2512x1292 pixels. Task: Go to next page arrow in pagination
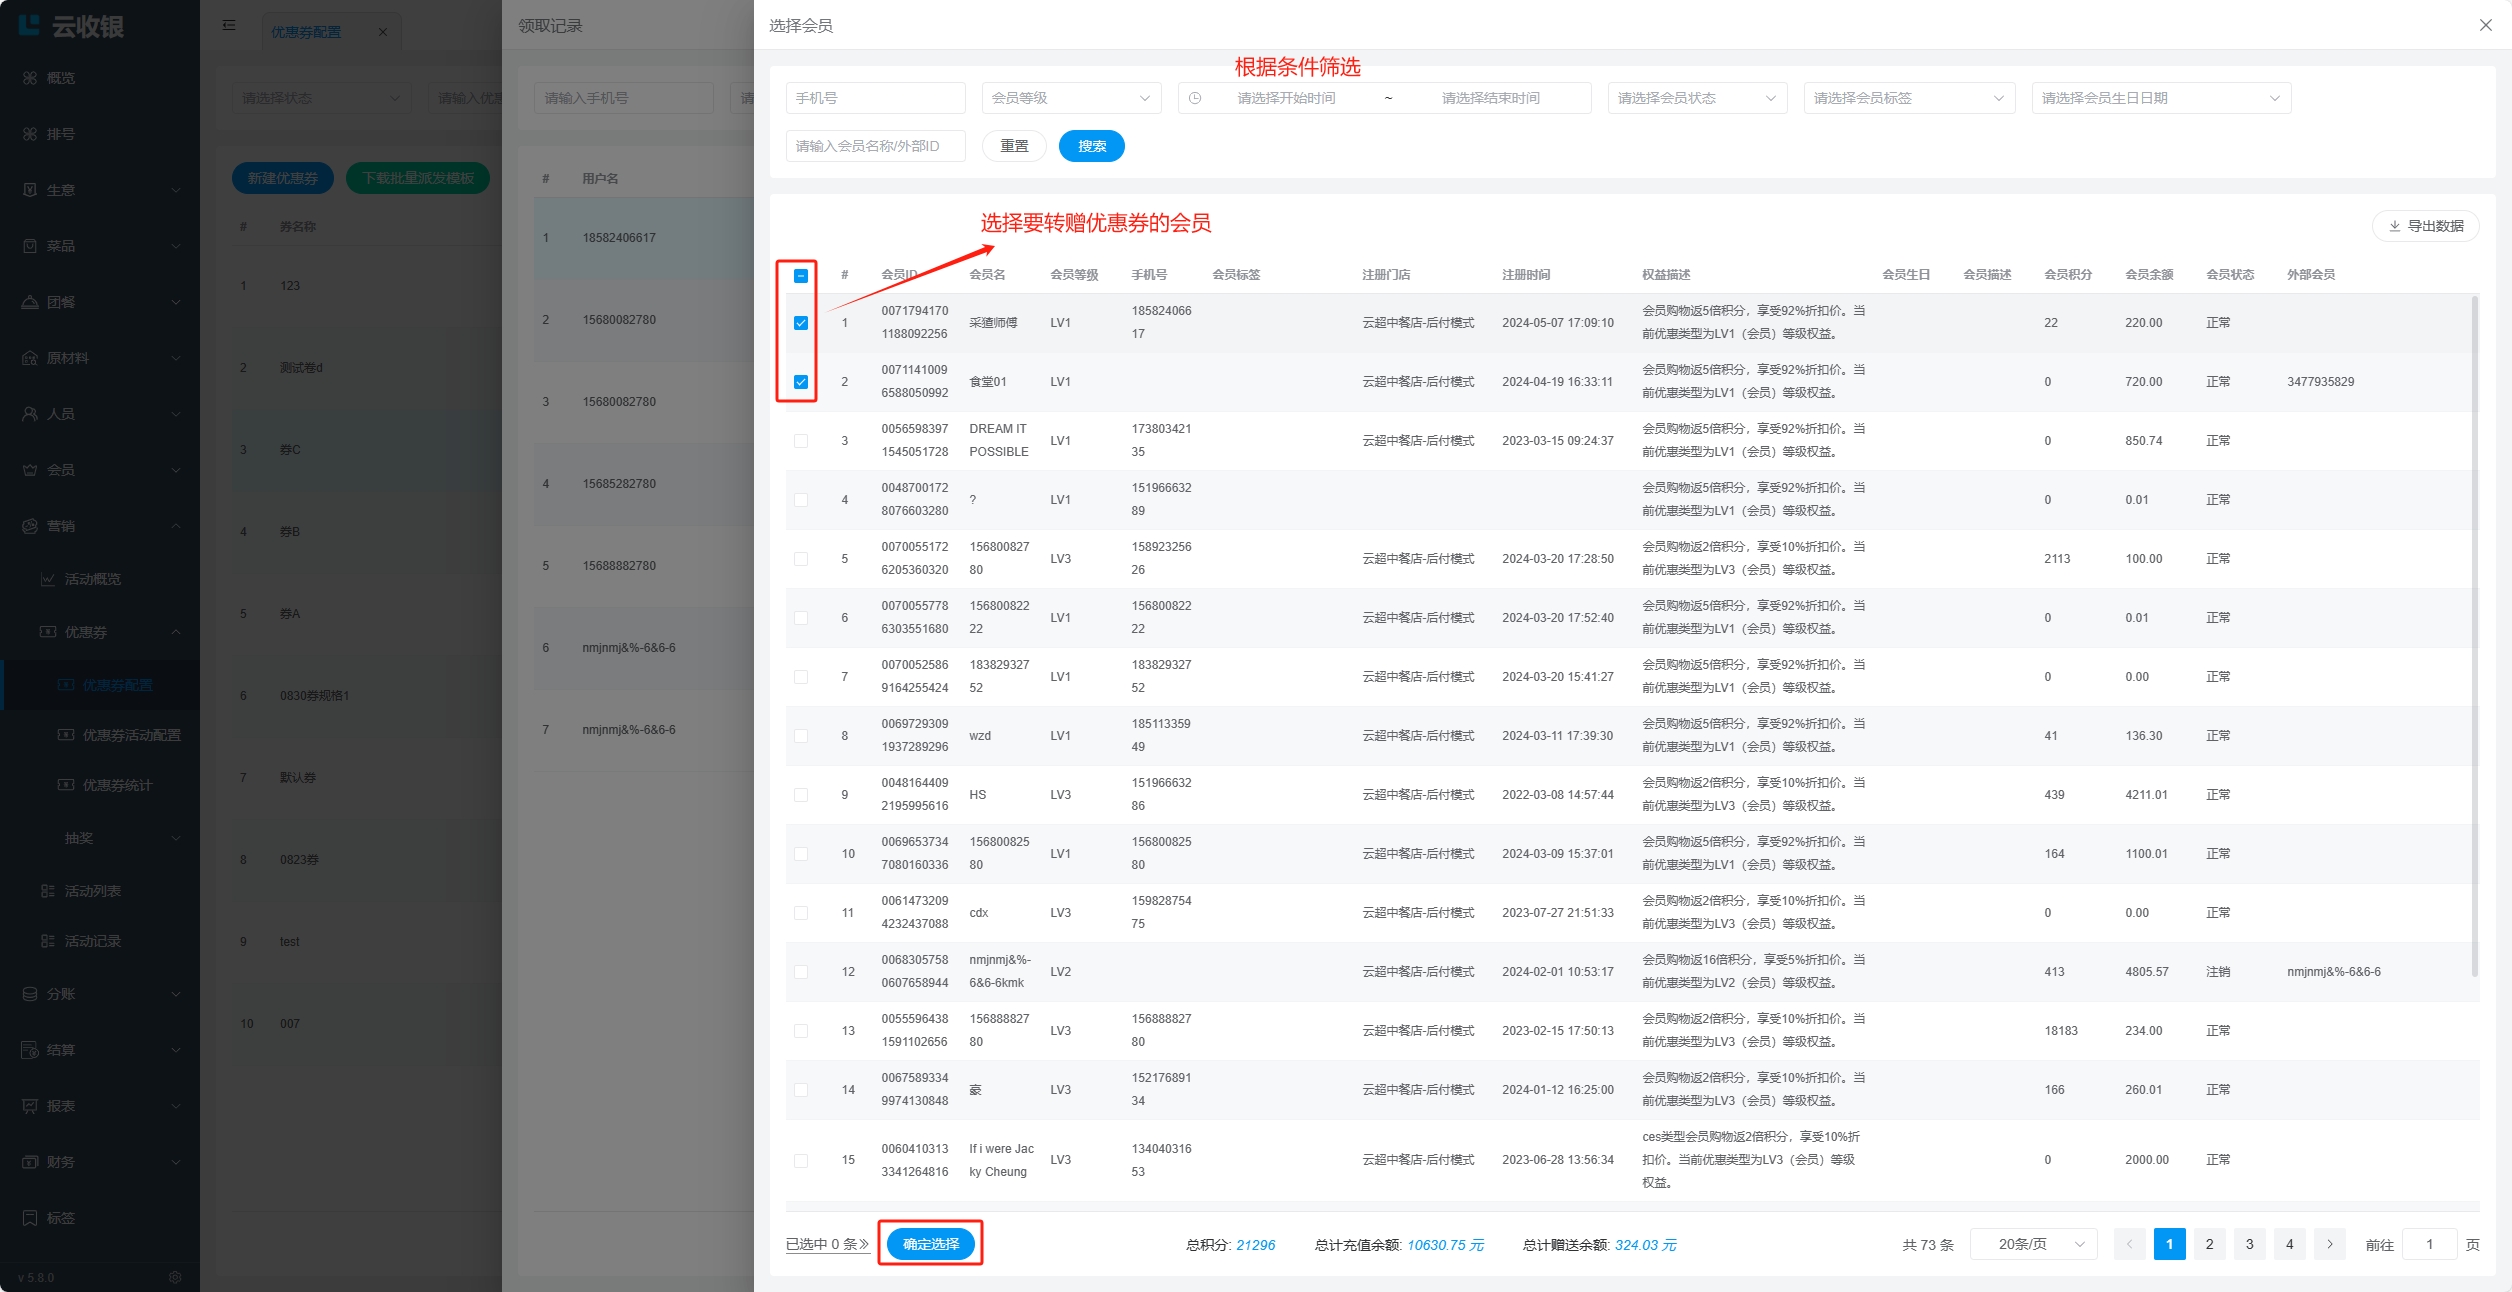tap(2329, 1244)
